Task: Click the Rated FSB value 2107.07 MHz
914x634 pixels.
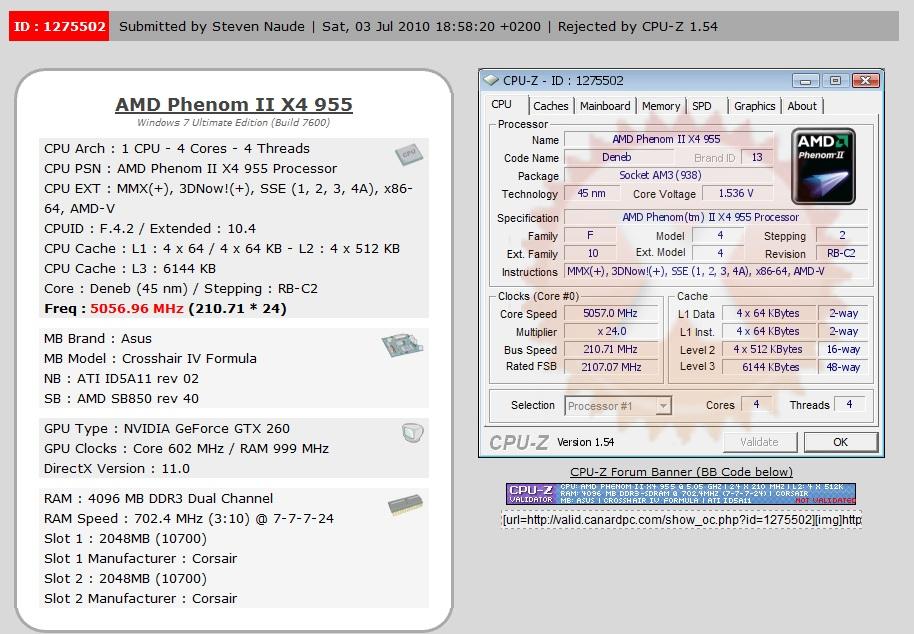Action: (611, 367)
